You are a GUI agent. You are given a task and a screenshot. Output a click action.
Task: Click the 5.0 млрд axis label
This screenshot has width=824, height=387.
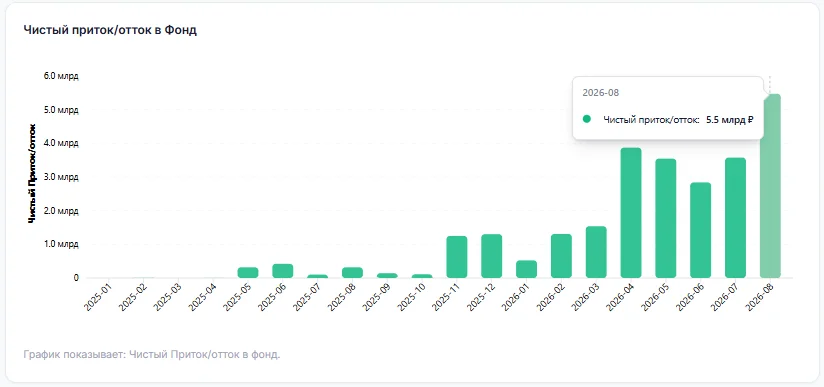[x=61, y=110]
